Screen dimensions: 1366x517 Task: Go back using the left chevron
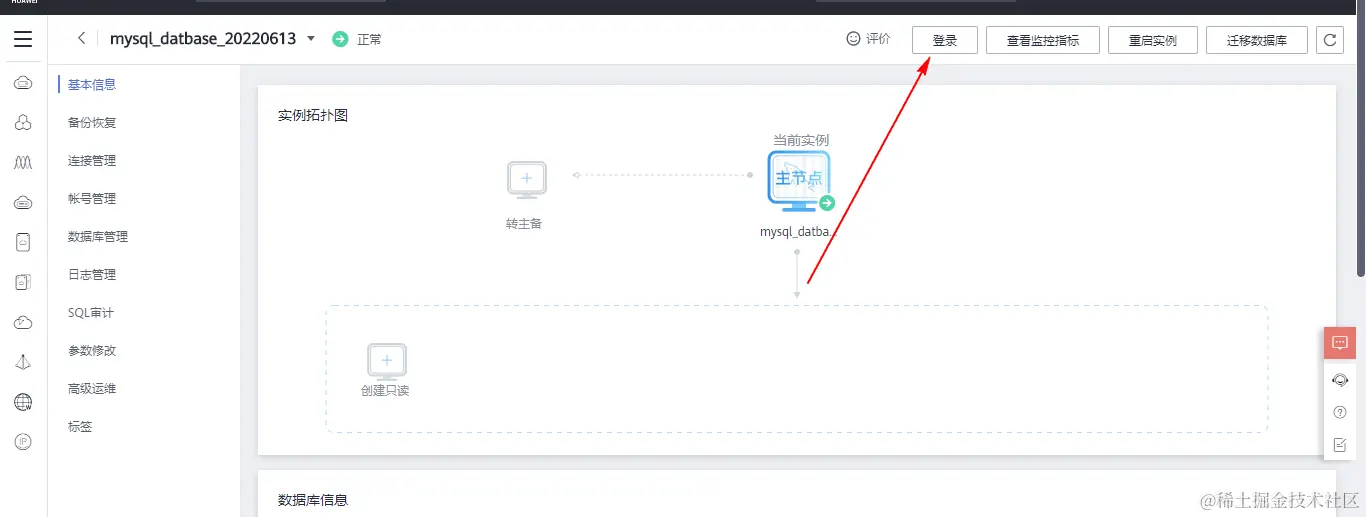82,39
